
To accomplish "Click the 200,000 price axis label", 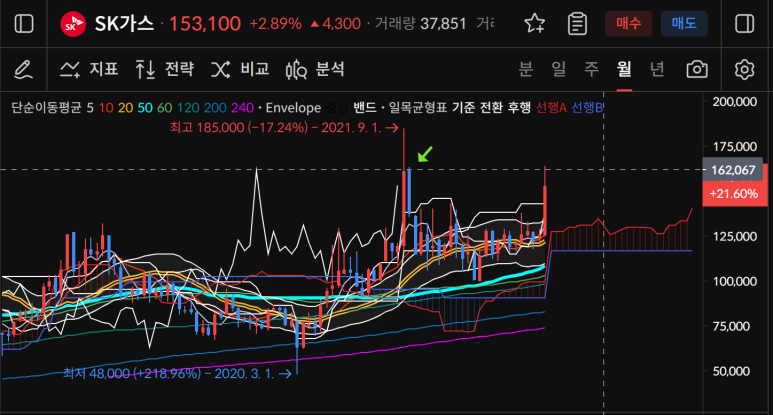I will click(735, 102).
